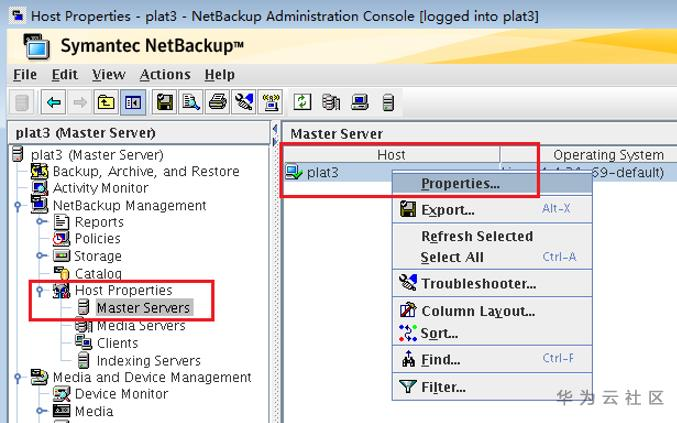The height and width of the screenshot is (423, 677).
Task: Select the plat3 host row
Action: [322, 172]
